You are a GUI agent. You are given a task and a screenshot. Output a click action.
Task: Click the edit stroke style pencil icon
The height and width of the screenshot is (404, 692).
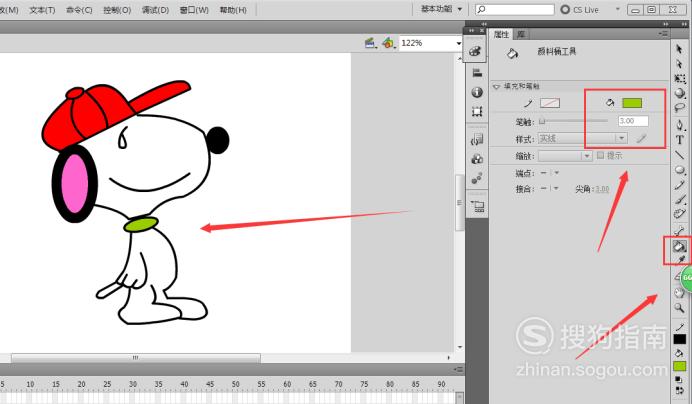641,139
